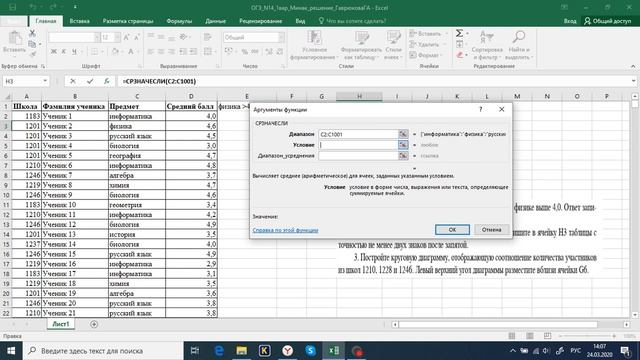Click the formula bar text =СРЗНАЧЕСЛИ(C2:C1001)

point(160,81)
